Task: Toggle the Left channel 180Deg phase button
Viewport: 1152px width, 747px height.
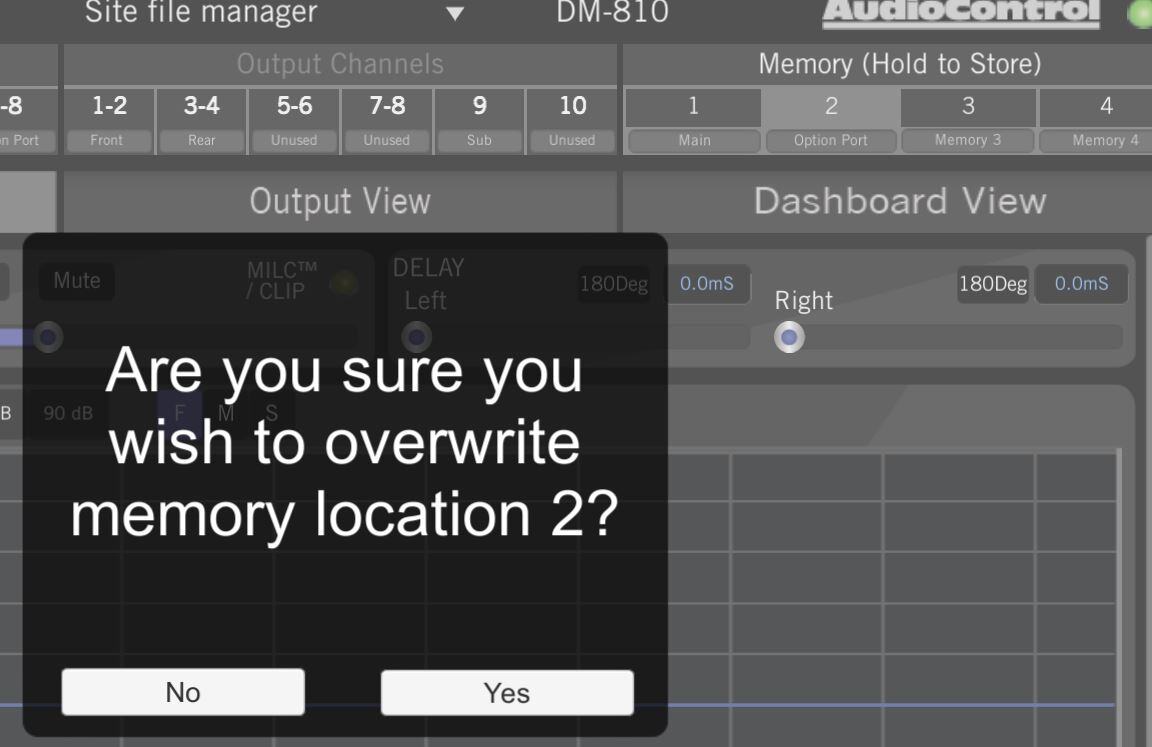Action: click(613, 284)
